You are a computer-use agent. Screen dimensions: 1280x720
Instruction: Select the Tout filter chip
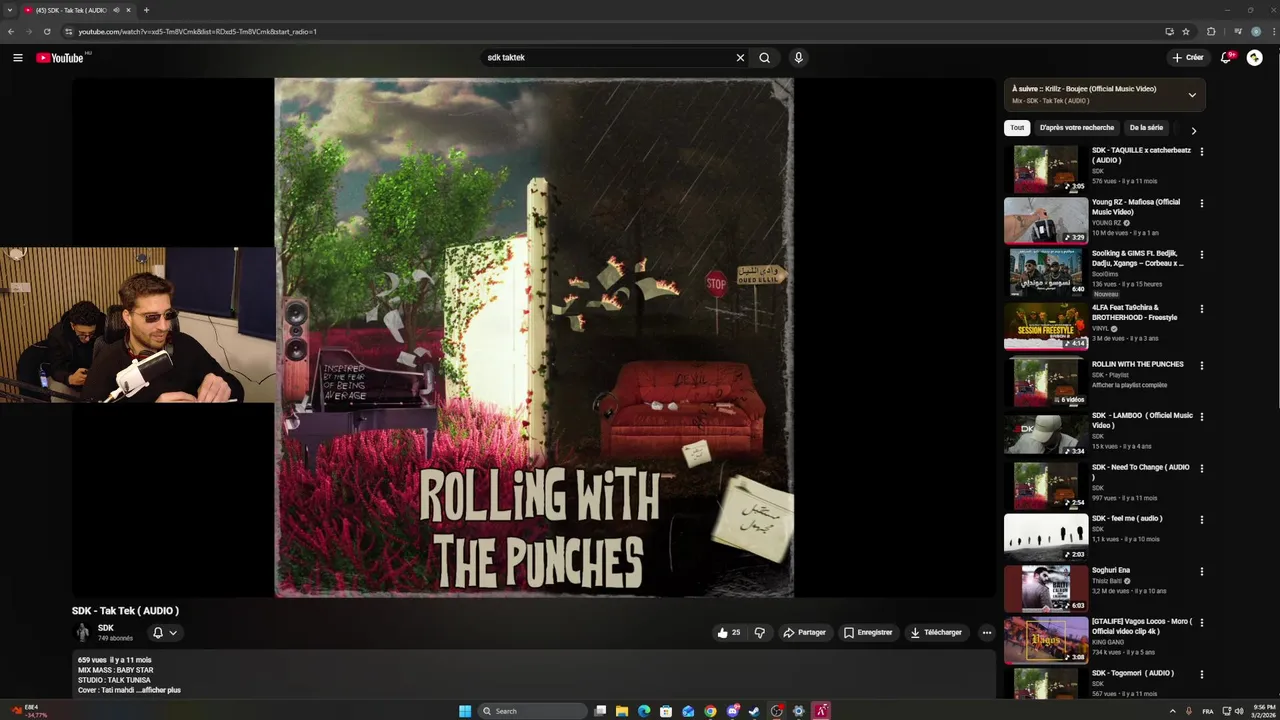point(1017,128)
